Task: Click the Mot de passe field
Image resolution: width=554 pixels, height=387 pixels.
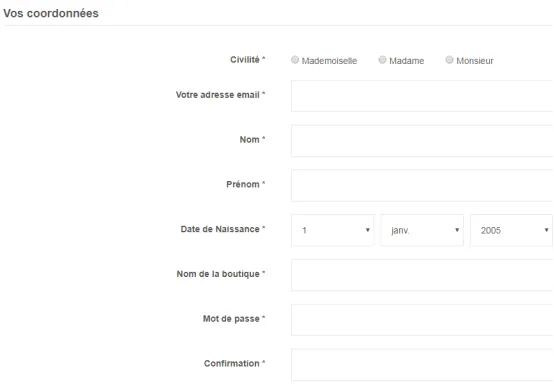Action: (x=422, y=320)
